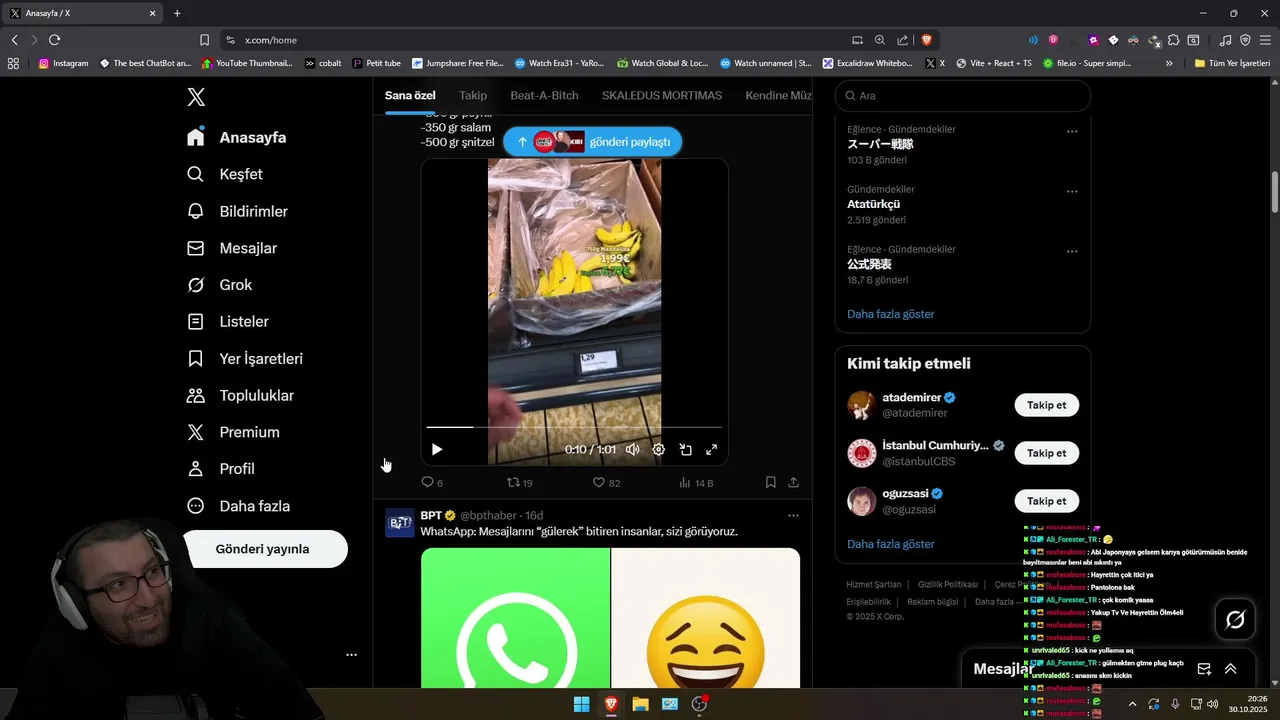Screen dimensions: 1280x720
Task: Follow atademirer
Action: (1047, 405)
